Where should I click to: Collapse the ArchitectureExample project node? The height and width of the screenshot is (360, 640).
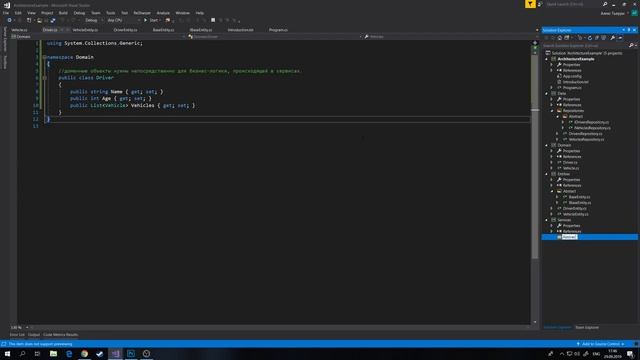547,59
